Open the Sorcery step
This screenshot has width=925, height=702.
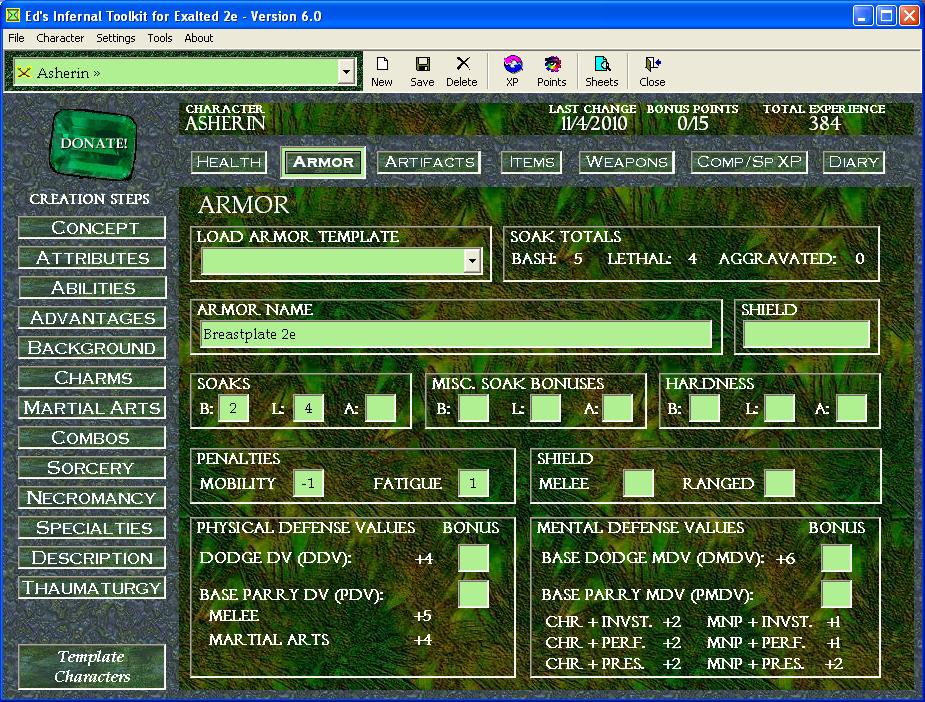92,468
